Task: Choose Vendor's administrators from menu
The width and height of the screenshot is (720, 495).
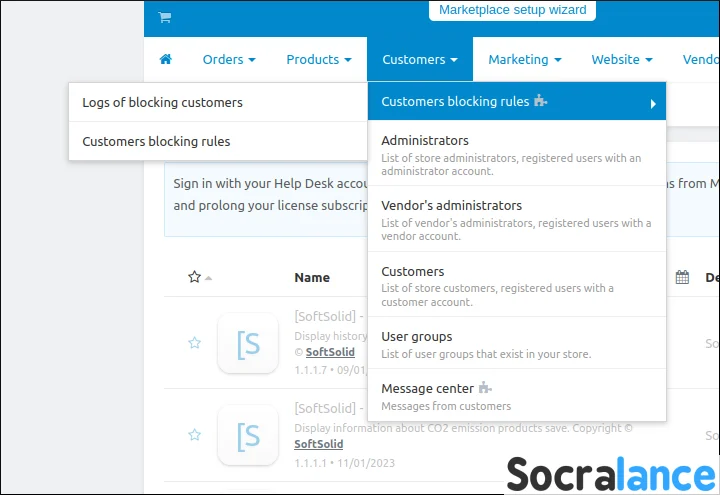Action: (451, 206)
